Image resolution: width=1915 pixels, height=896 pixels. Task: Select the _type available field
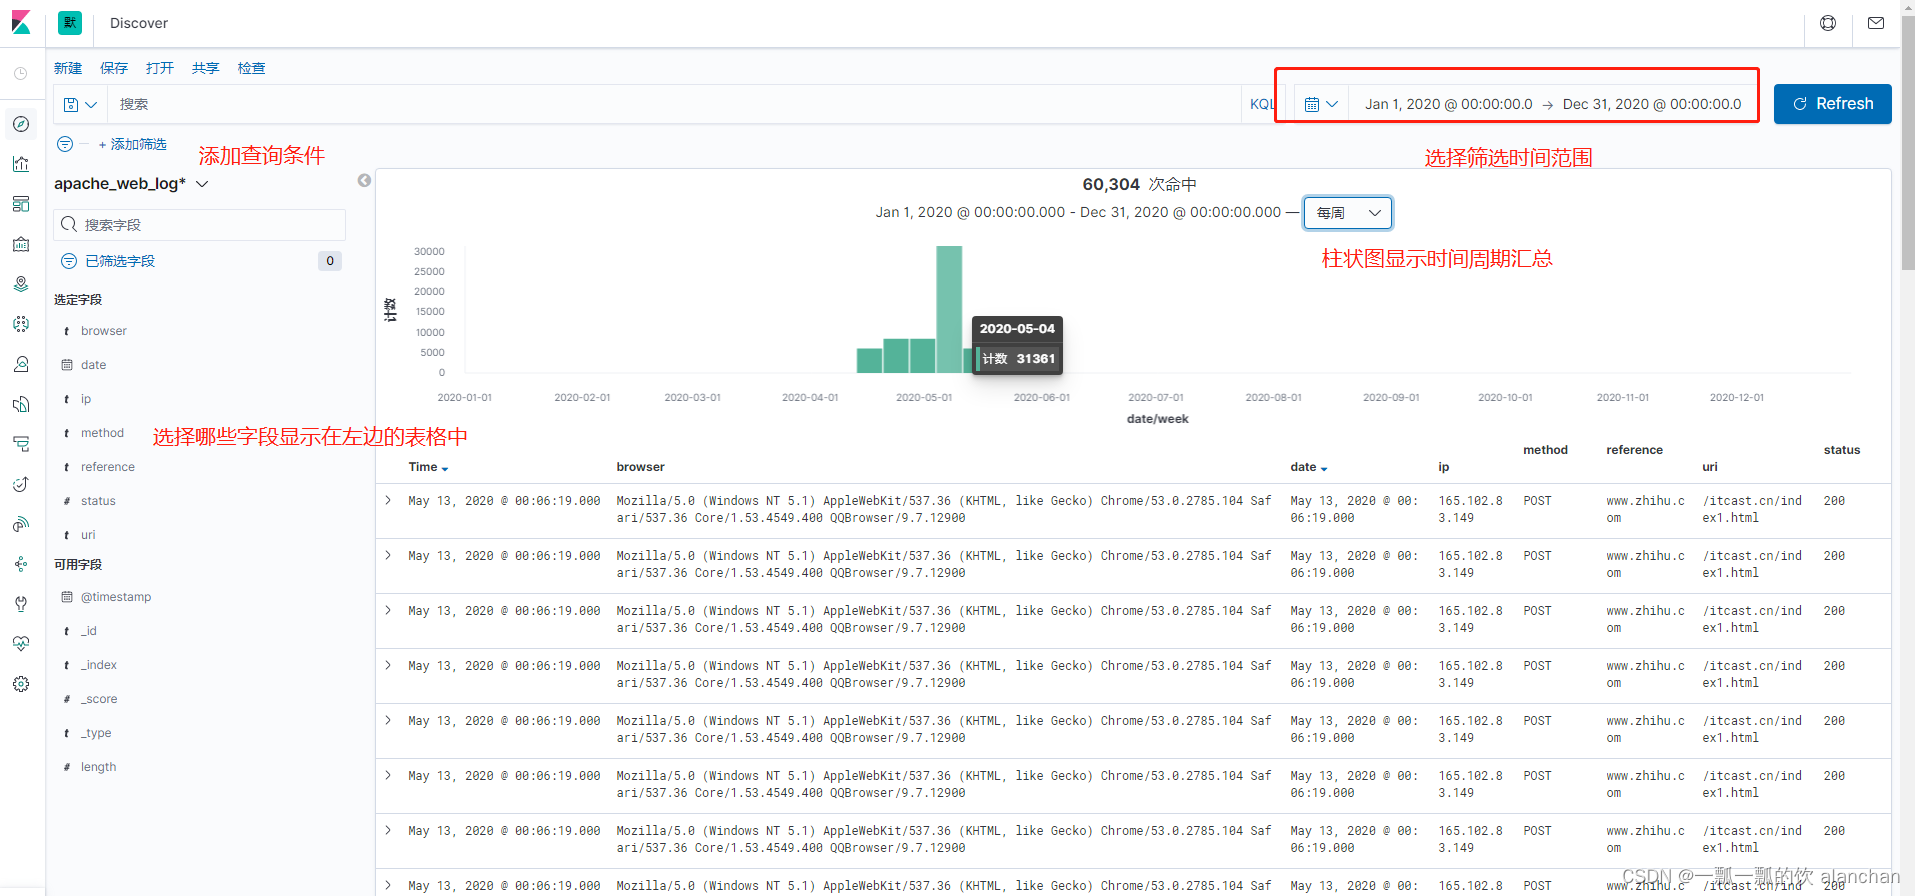[x=96, y=733]
